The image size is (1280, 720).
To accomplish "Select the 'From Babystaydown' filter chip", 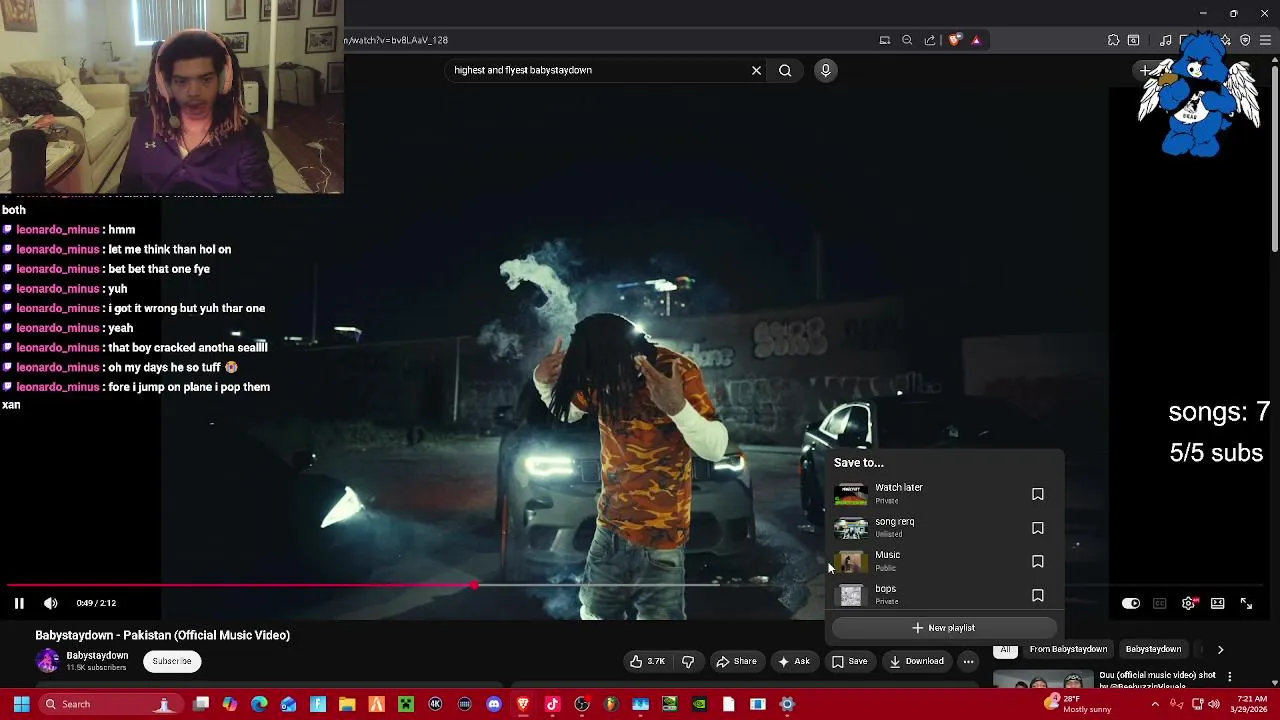I will click(1068, 649).
